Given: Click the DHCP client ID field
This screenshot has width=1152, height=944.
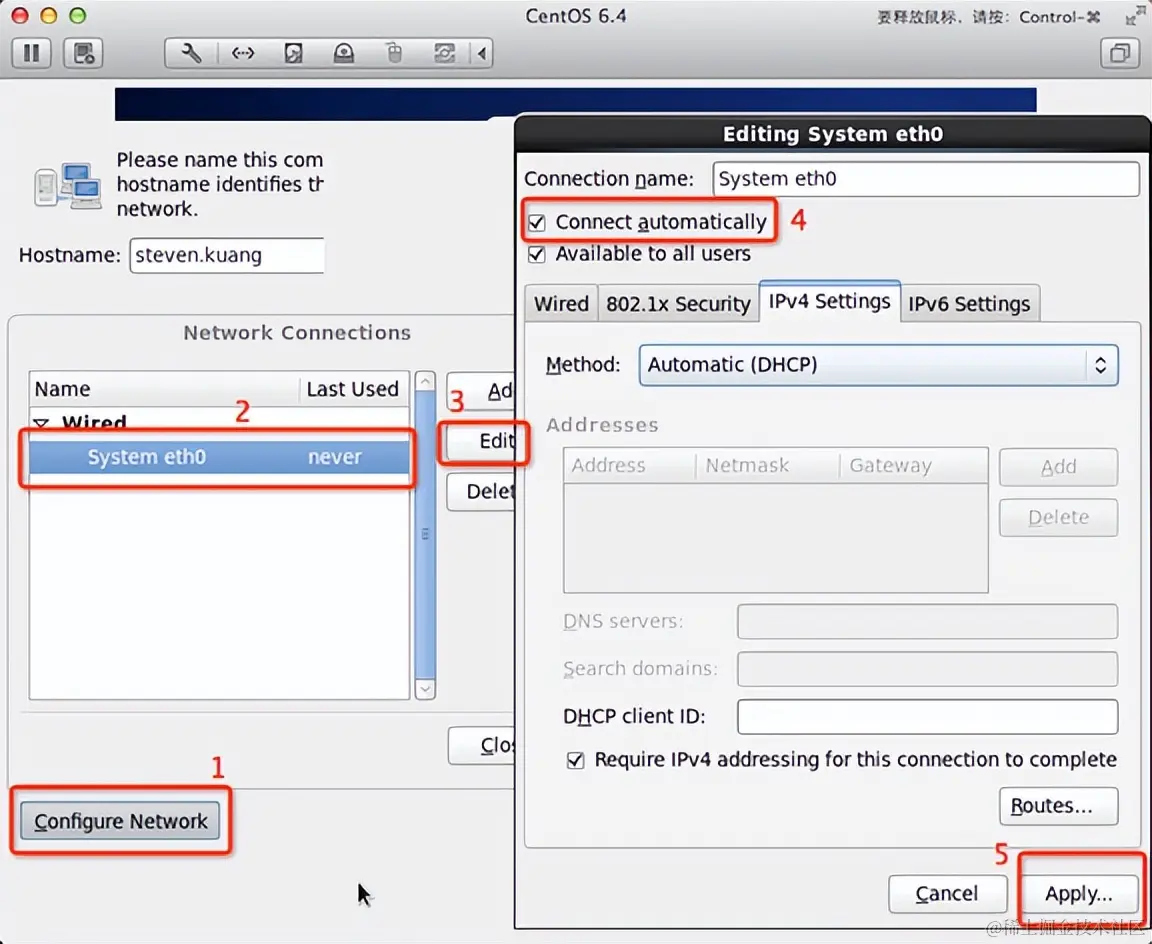Looking at the screenshot, I should pos(927,716).
